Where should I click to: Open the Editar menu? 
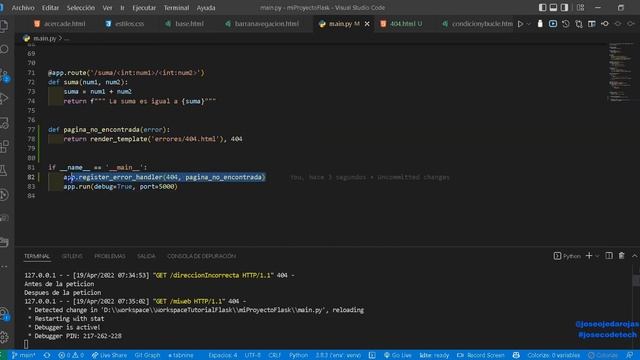[x=50, y=8]
